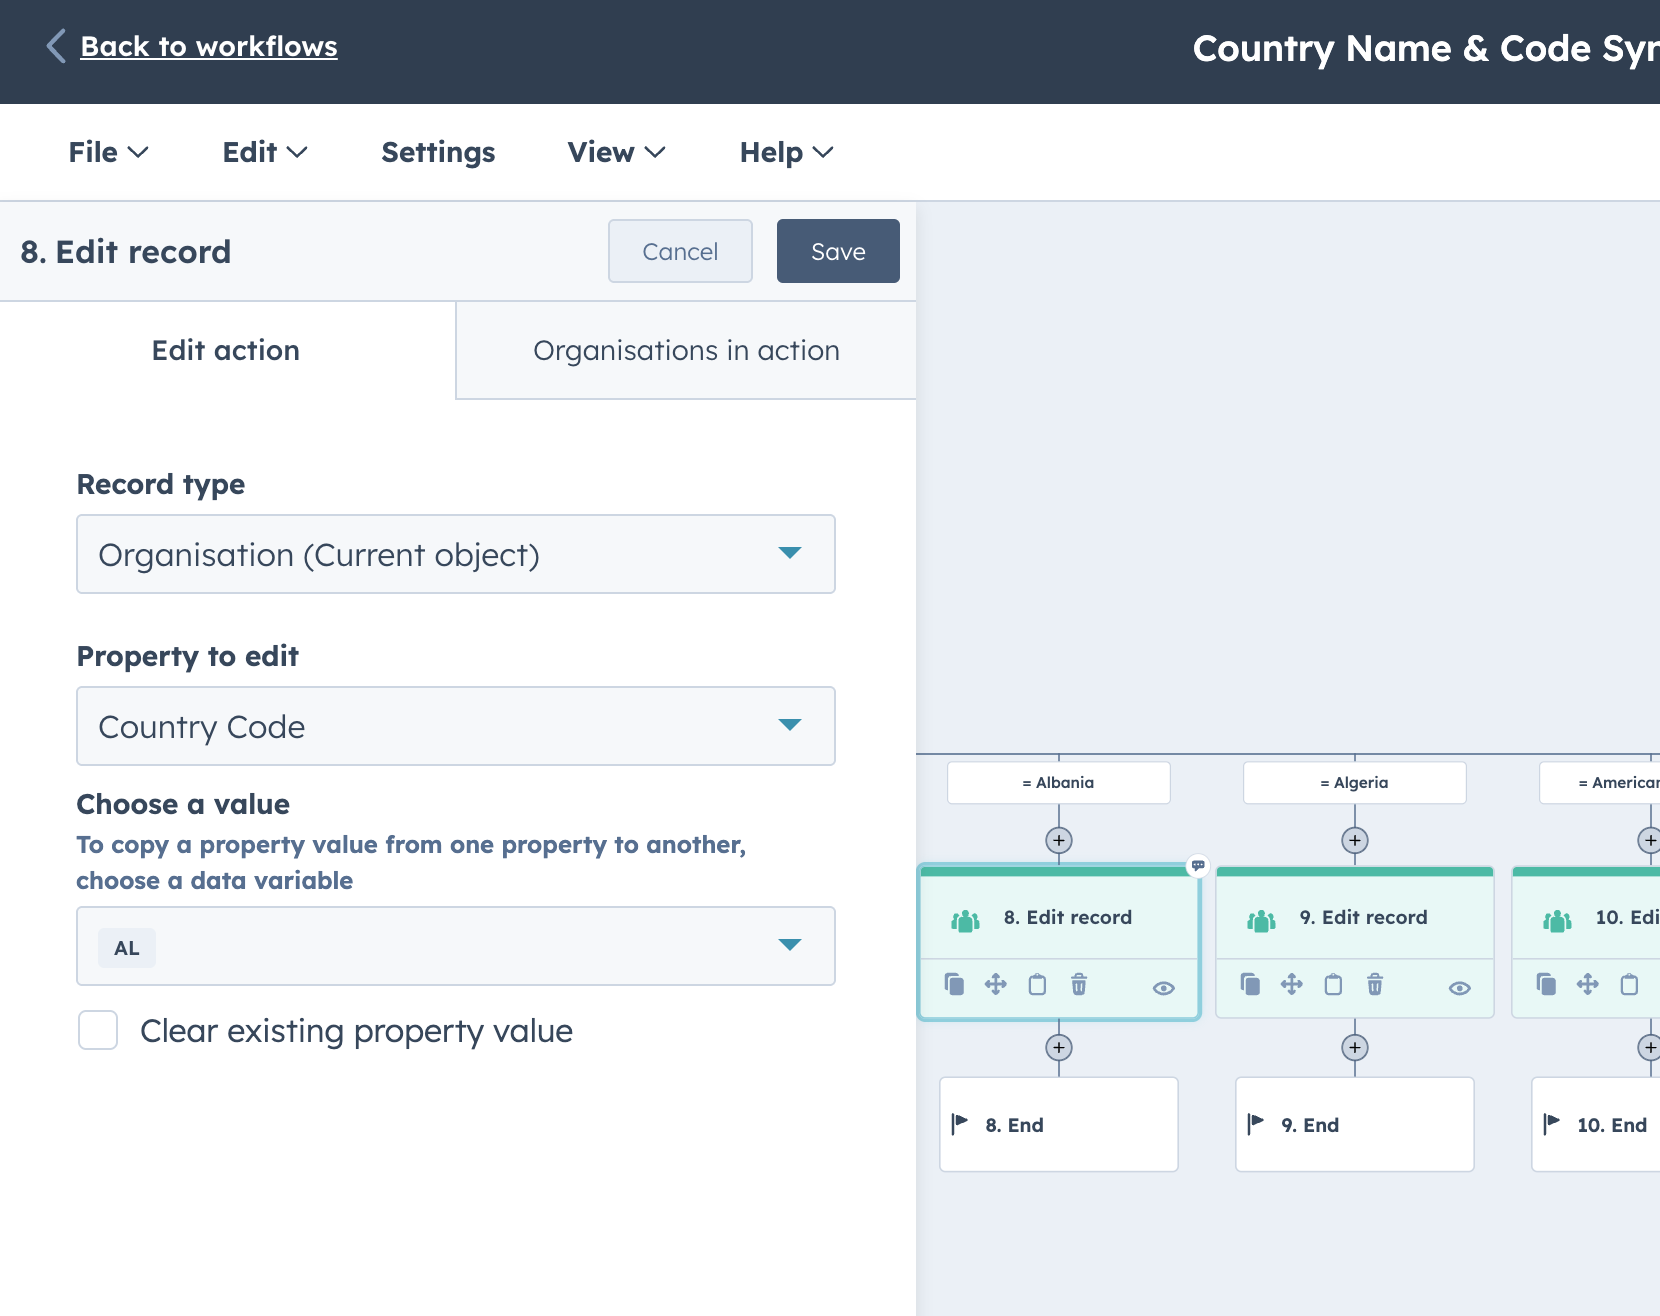Switch to the 'Organisations in action' tab
This screenshot has height=1316, width=1660.
click(686, 350)
